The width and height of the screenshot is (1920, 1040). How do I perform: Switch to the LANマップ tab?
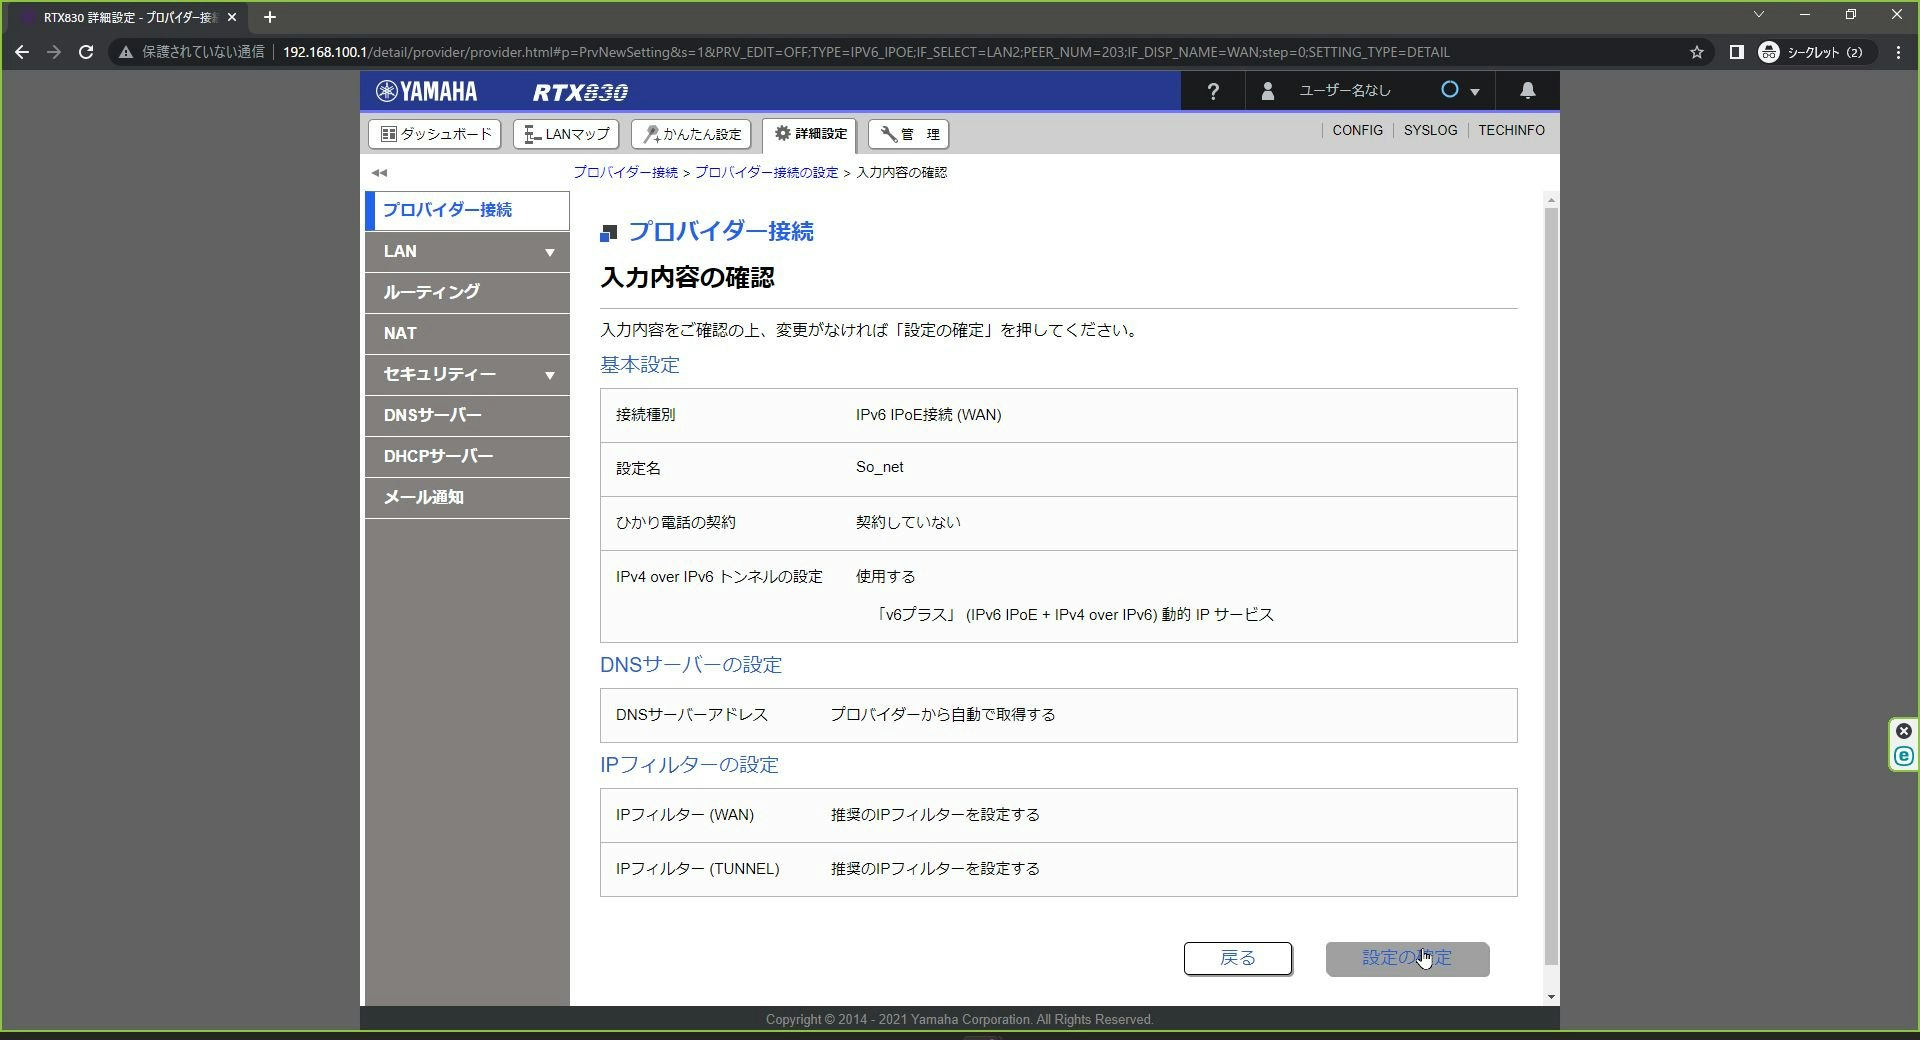coord(565,134)
